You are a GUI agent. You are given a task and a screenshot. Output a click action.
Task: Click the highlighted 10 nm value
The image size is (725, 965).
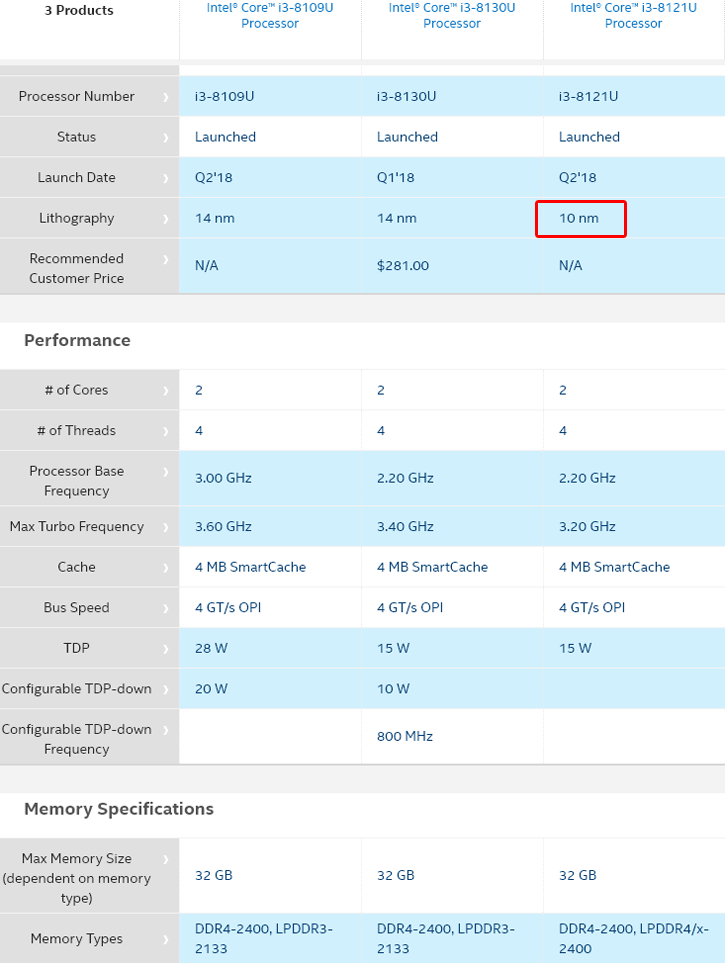pos(580,218)
